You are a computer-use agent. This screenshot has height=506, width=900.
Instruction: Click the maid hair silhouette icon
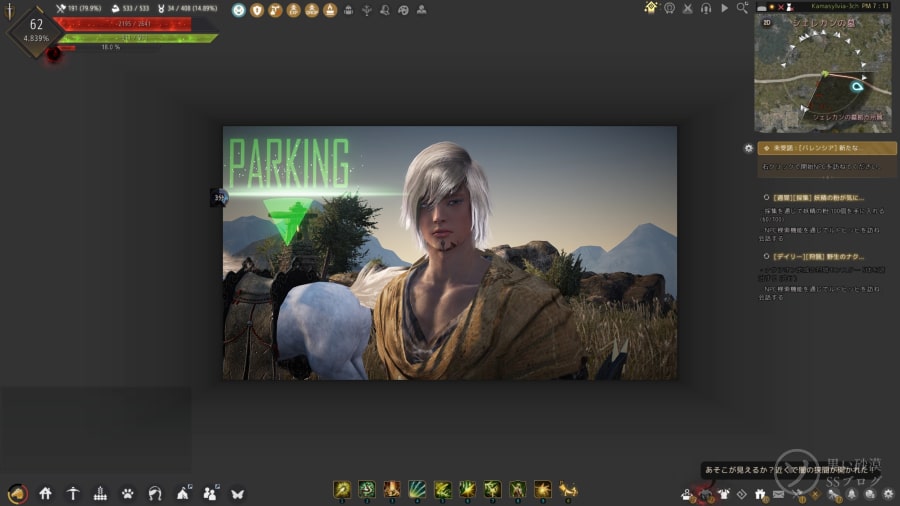tap(155, 493)
